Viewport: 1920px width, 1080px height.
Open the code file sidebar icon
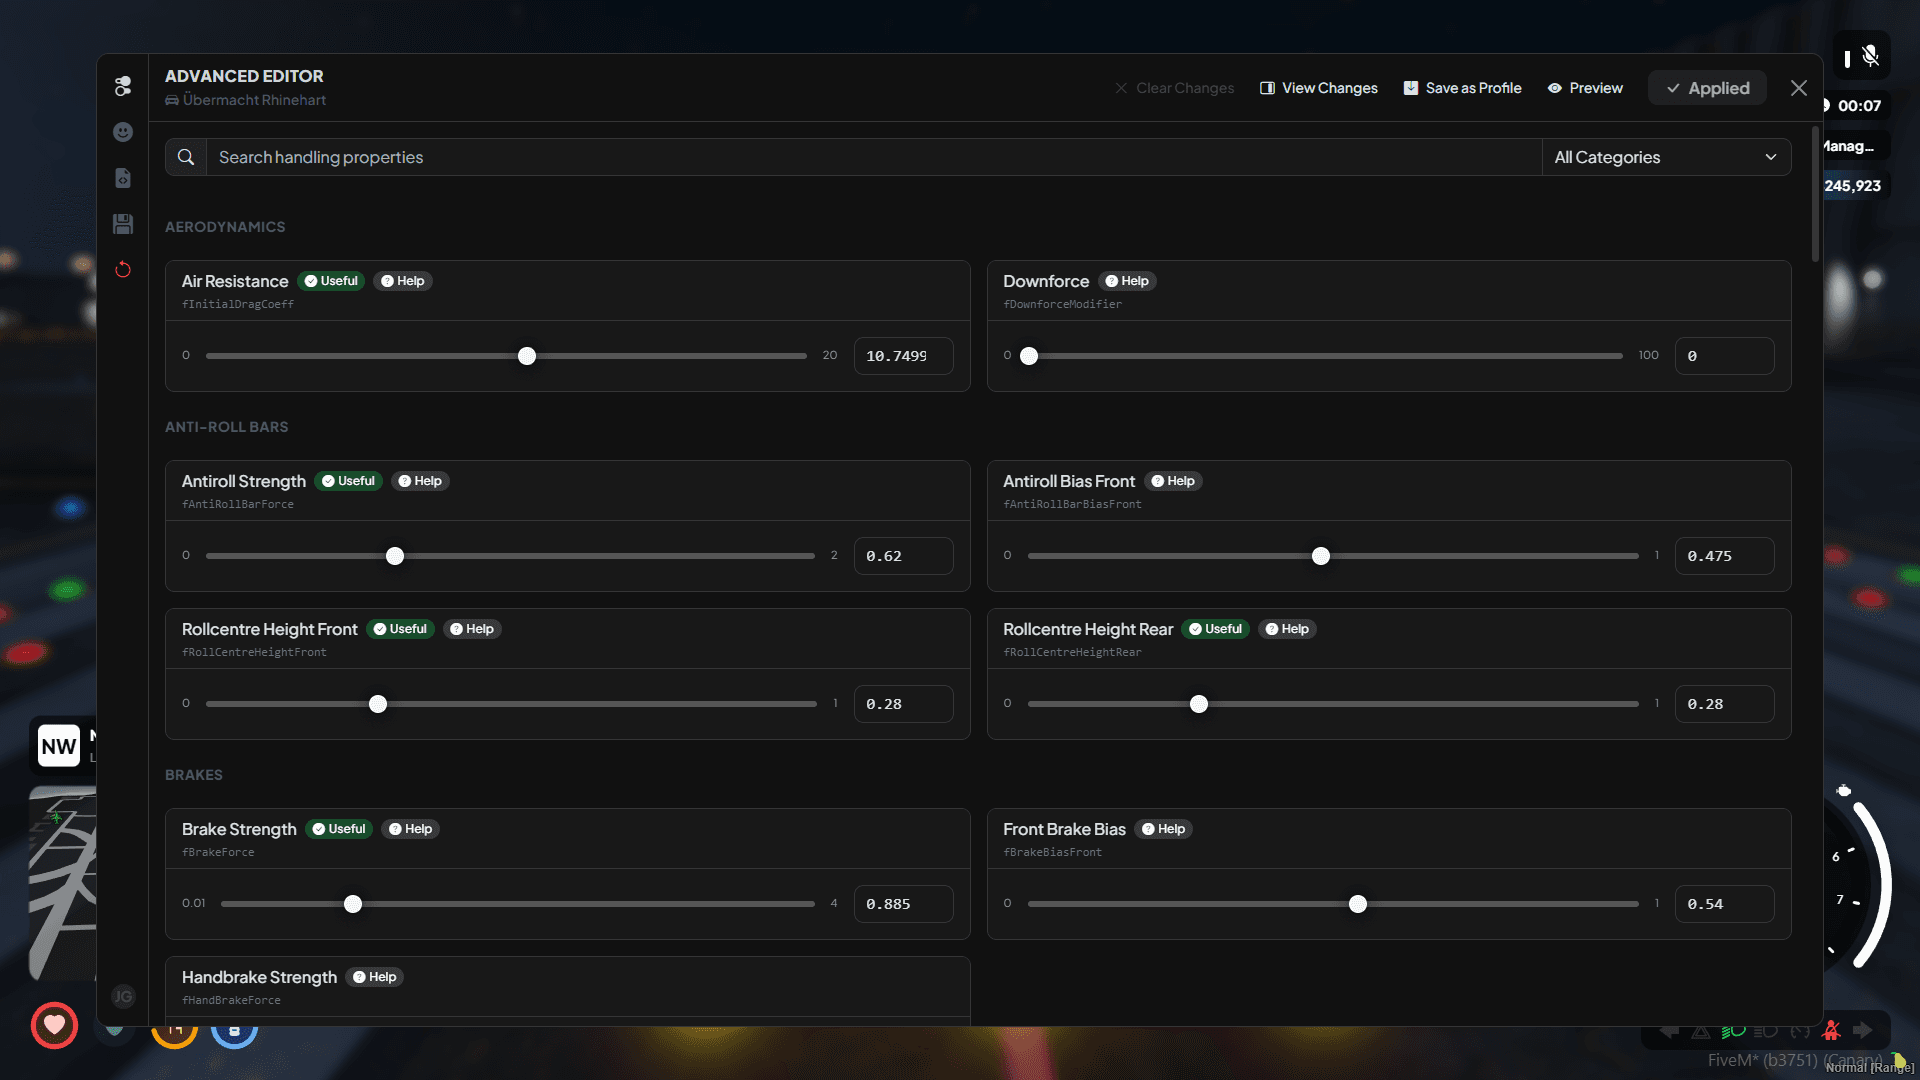pos(123,178)
